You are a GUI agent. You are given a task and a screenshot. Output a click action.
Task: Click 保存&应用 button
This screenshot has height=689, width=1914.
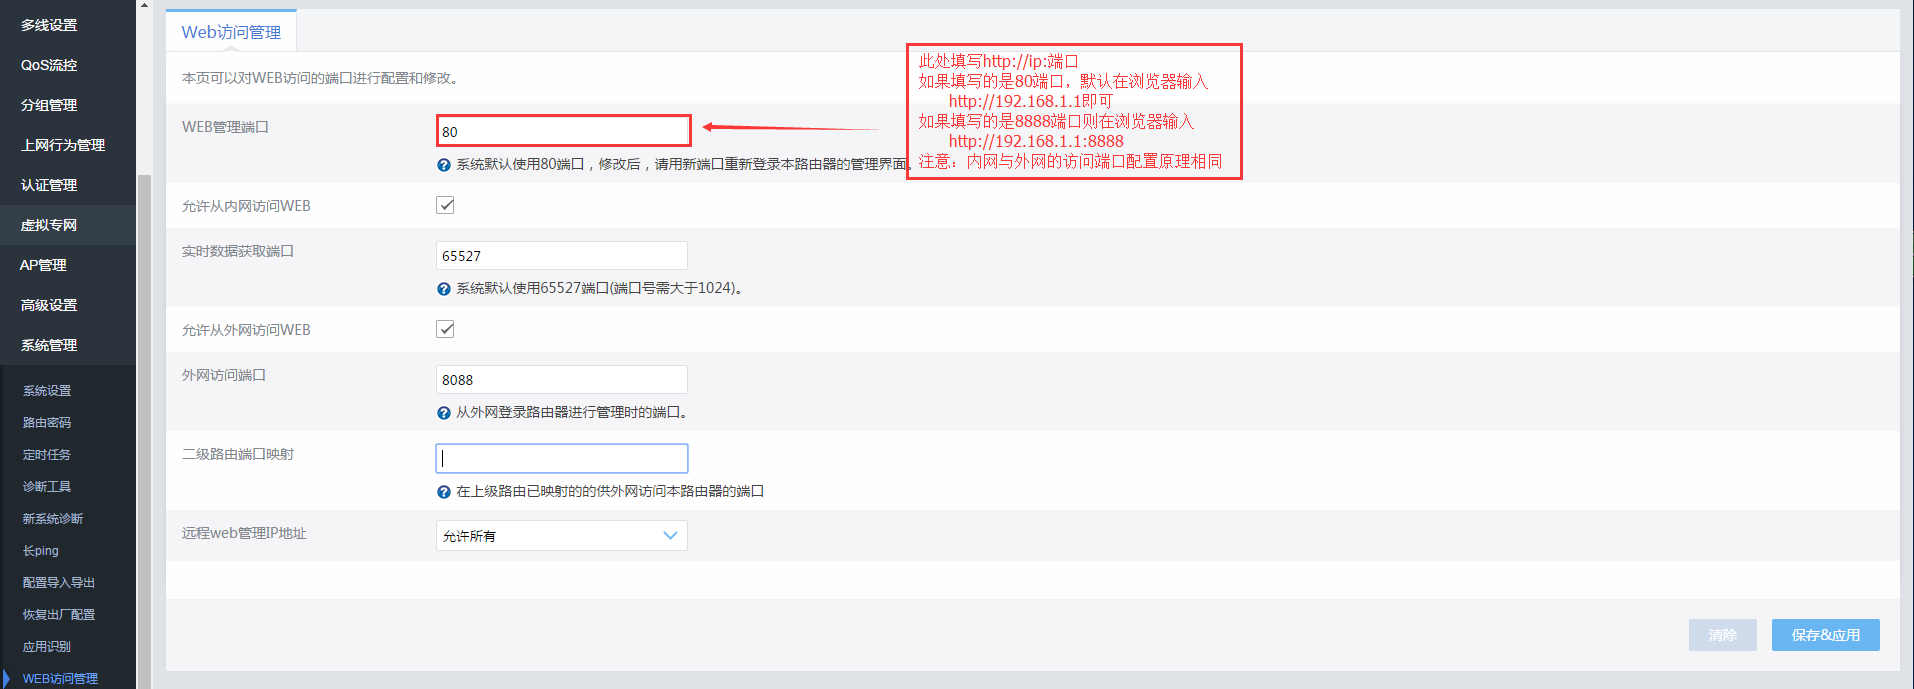(1825, 635)
